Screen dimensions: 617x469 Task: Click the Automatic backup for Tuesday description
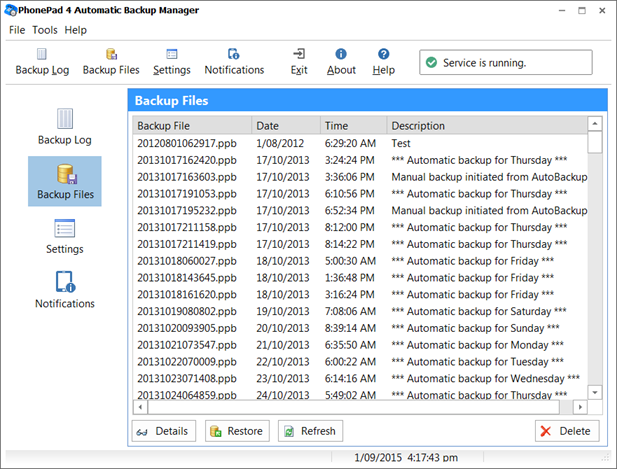(478, 362)
